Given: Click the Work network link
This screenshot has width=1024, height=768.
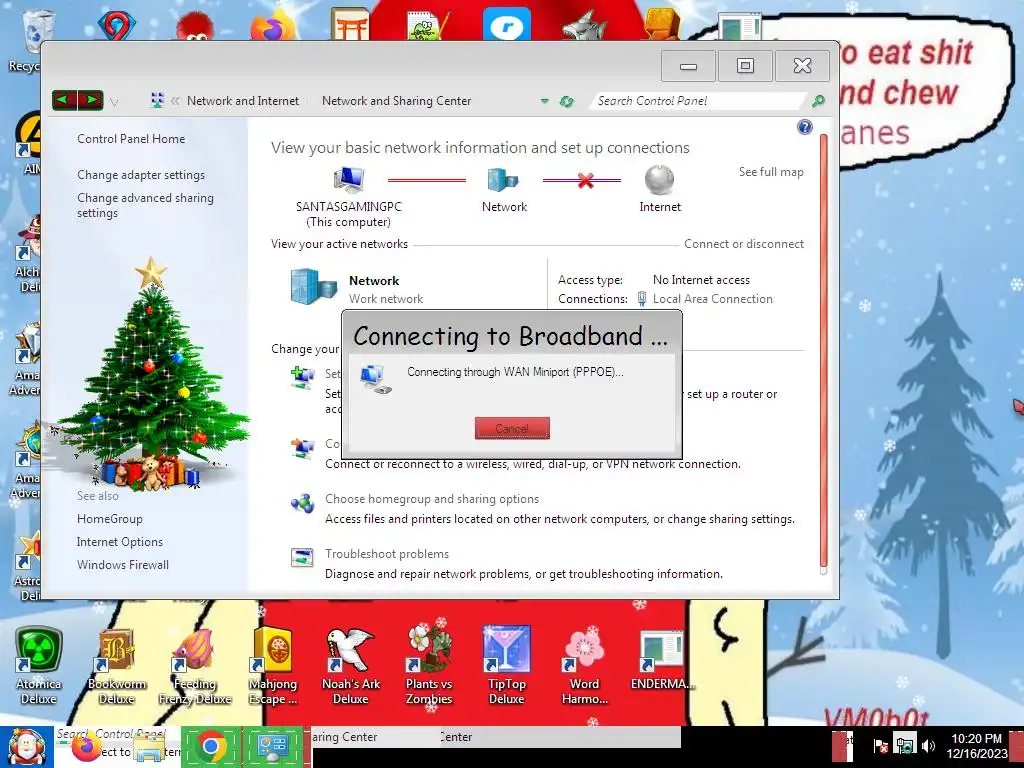Looking at the screenshot, I should (386, 298).
